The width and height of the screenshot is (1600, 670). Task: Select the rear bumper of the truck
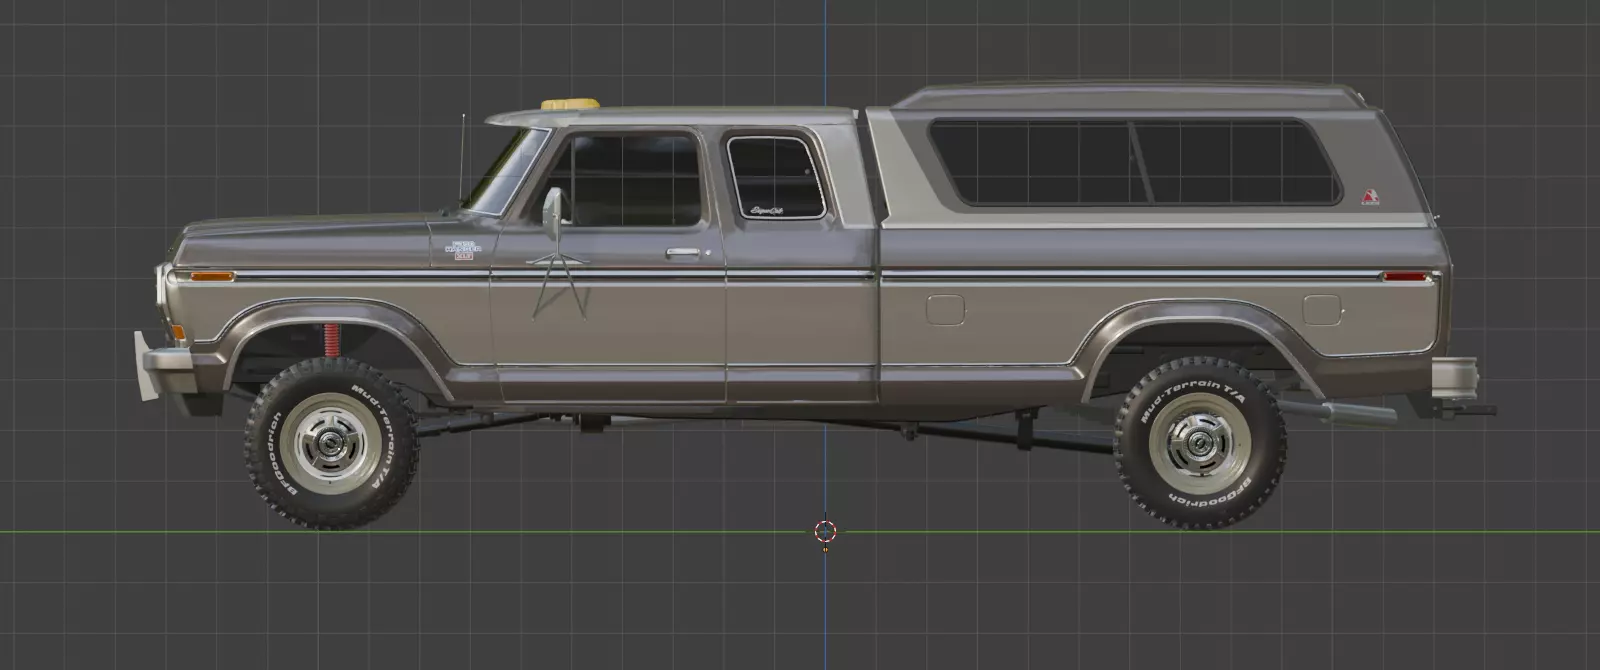click(x=1455, y=377)
